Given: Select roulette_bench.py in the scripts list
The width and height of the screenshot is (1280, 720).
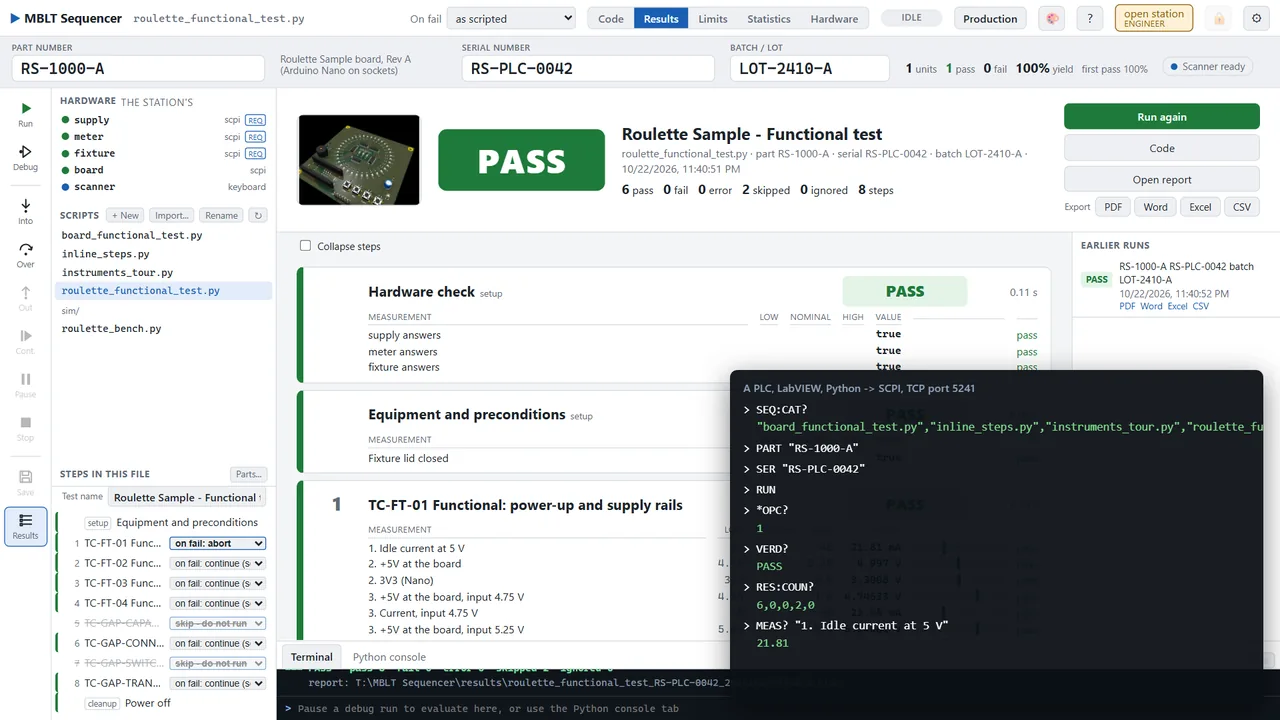Looking at the screenshot, I should pos(112,329).
